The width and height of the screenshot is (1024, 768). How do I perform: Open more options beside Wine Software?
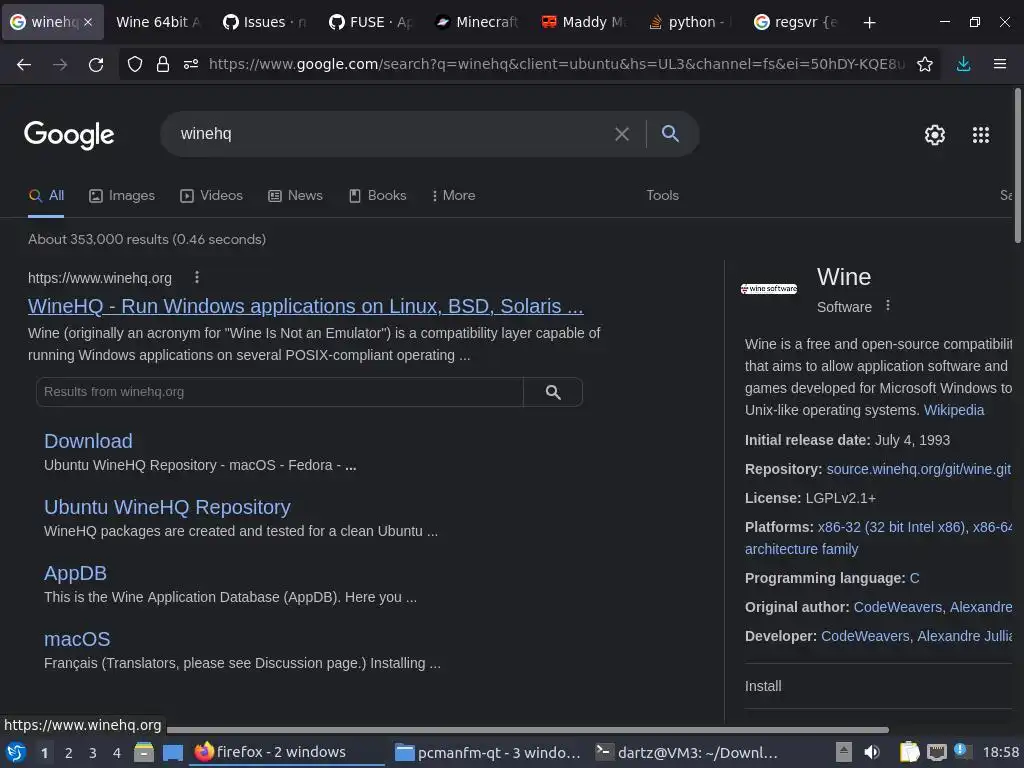888,306
